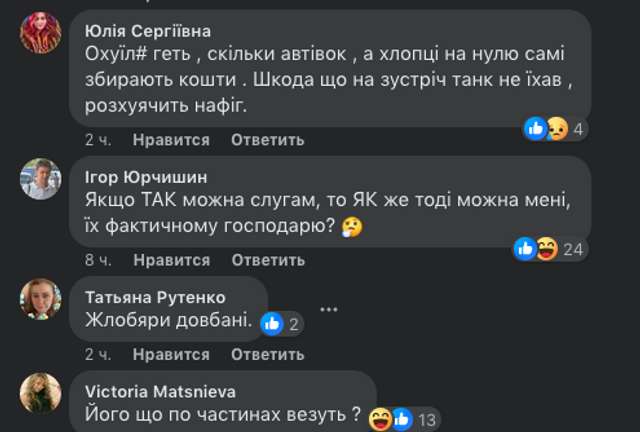Reply to Ігор Юрчишин's comment
This screenshot has width=640, height=432.
267,260
